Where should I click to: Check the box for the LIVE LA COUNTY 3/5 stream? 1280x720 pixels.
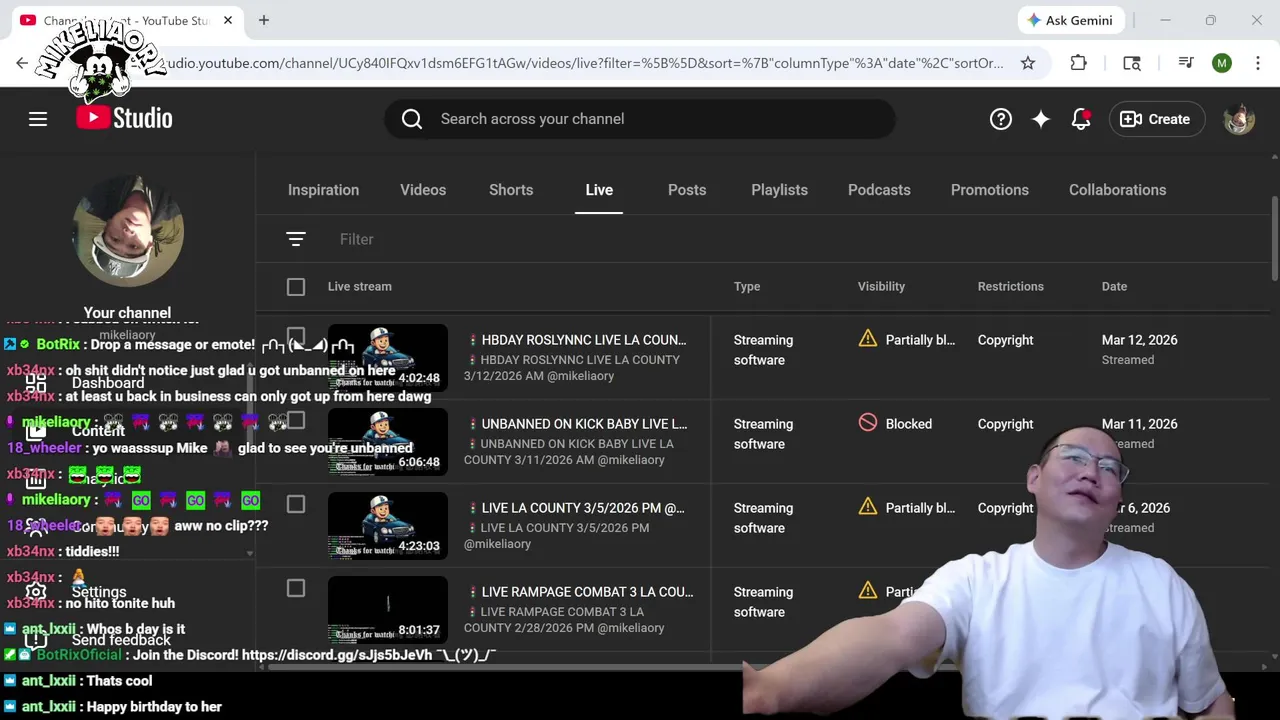pyautogui.click(x=296, y=504)
